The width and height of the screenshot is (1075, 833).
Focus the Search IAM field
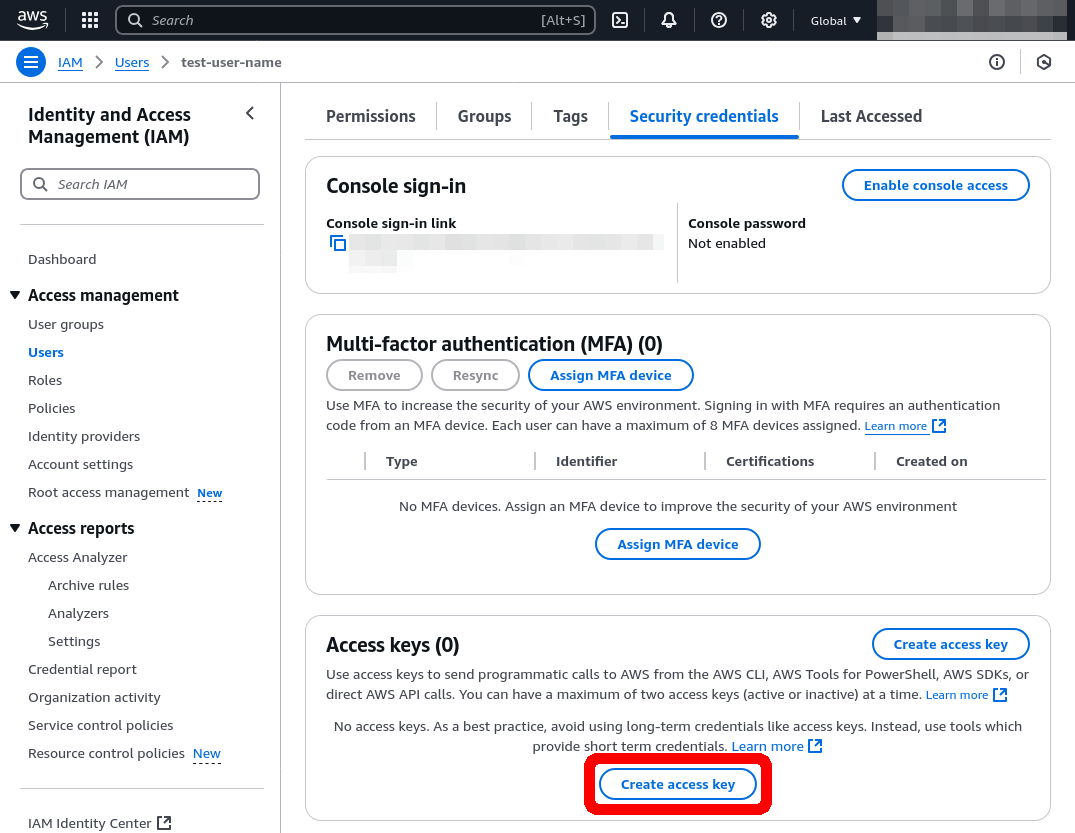(140, 184)
